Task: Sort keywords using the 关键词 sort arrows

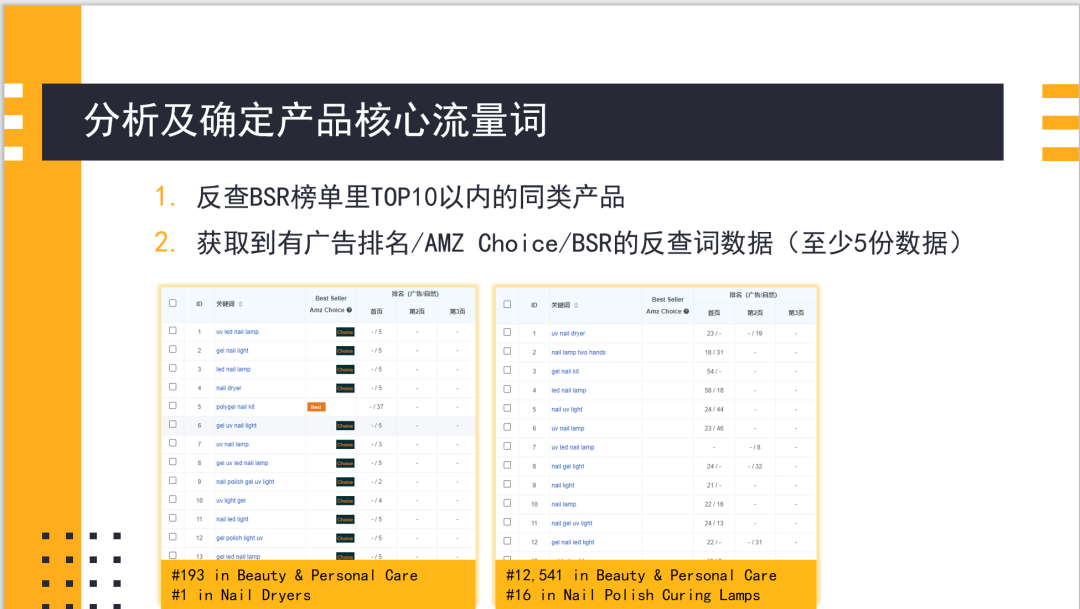Action: coord(240,305)
